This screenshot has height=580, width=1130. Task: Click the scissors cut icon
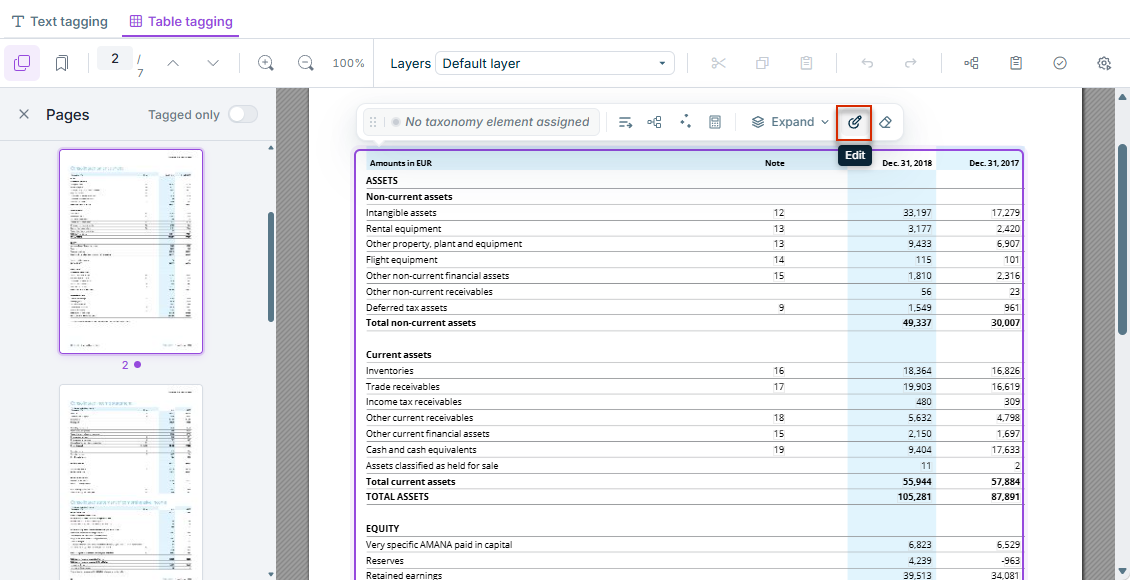pos(718,63)
